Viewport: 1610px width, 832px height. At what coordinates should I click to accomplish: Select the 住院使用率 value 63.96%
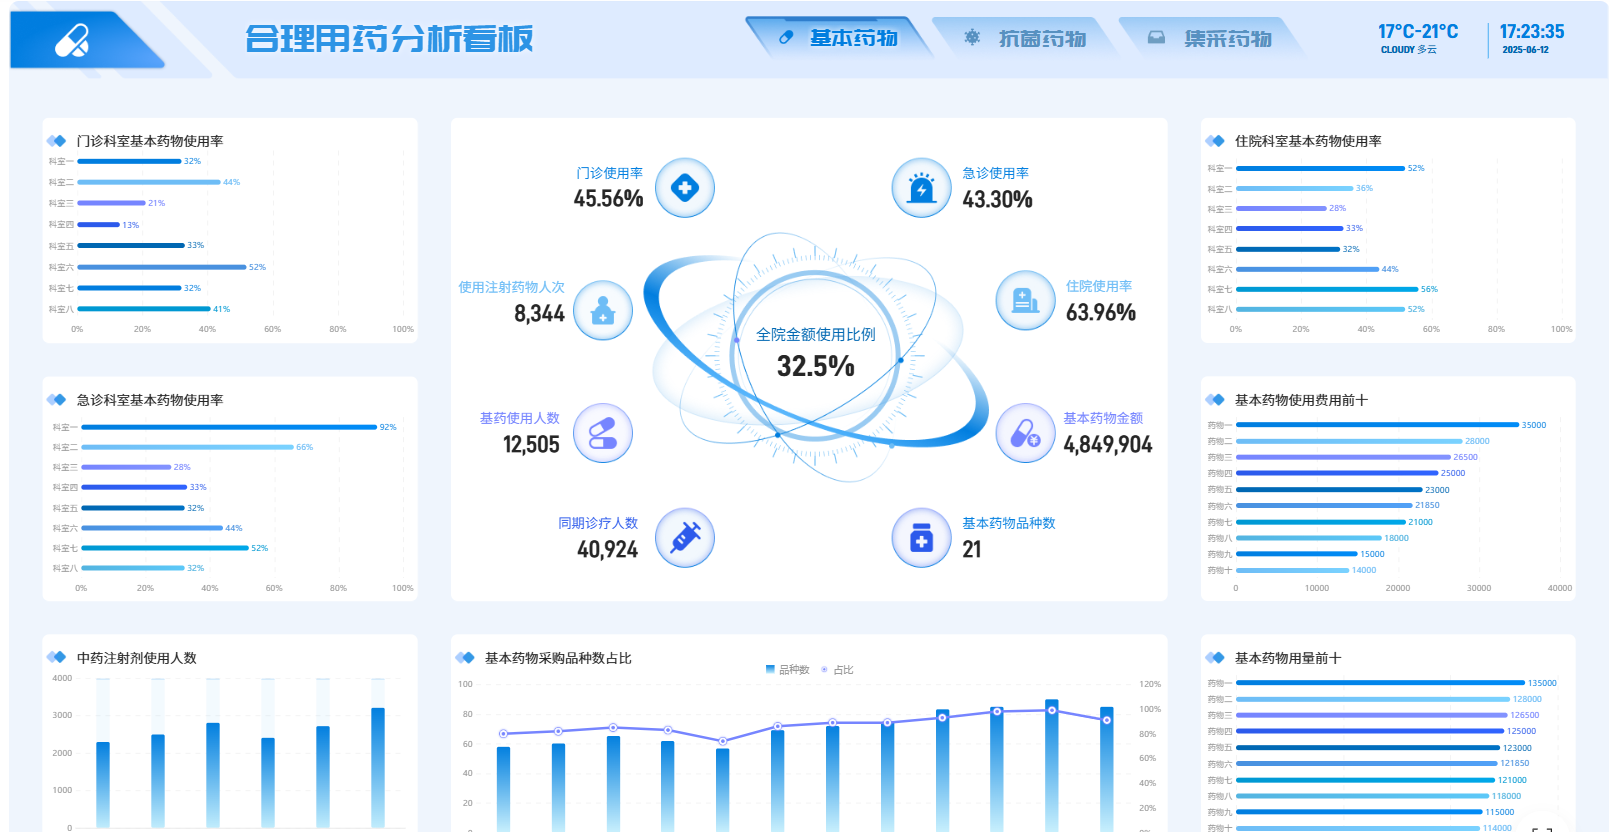pos(1101,313)
